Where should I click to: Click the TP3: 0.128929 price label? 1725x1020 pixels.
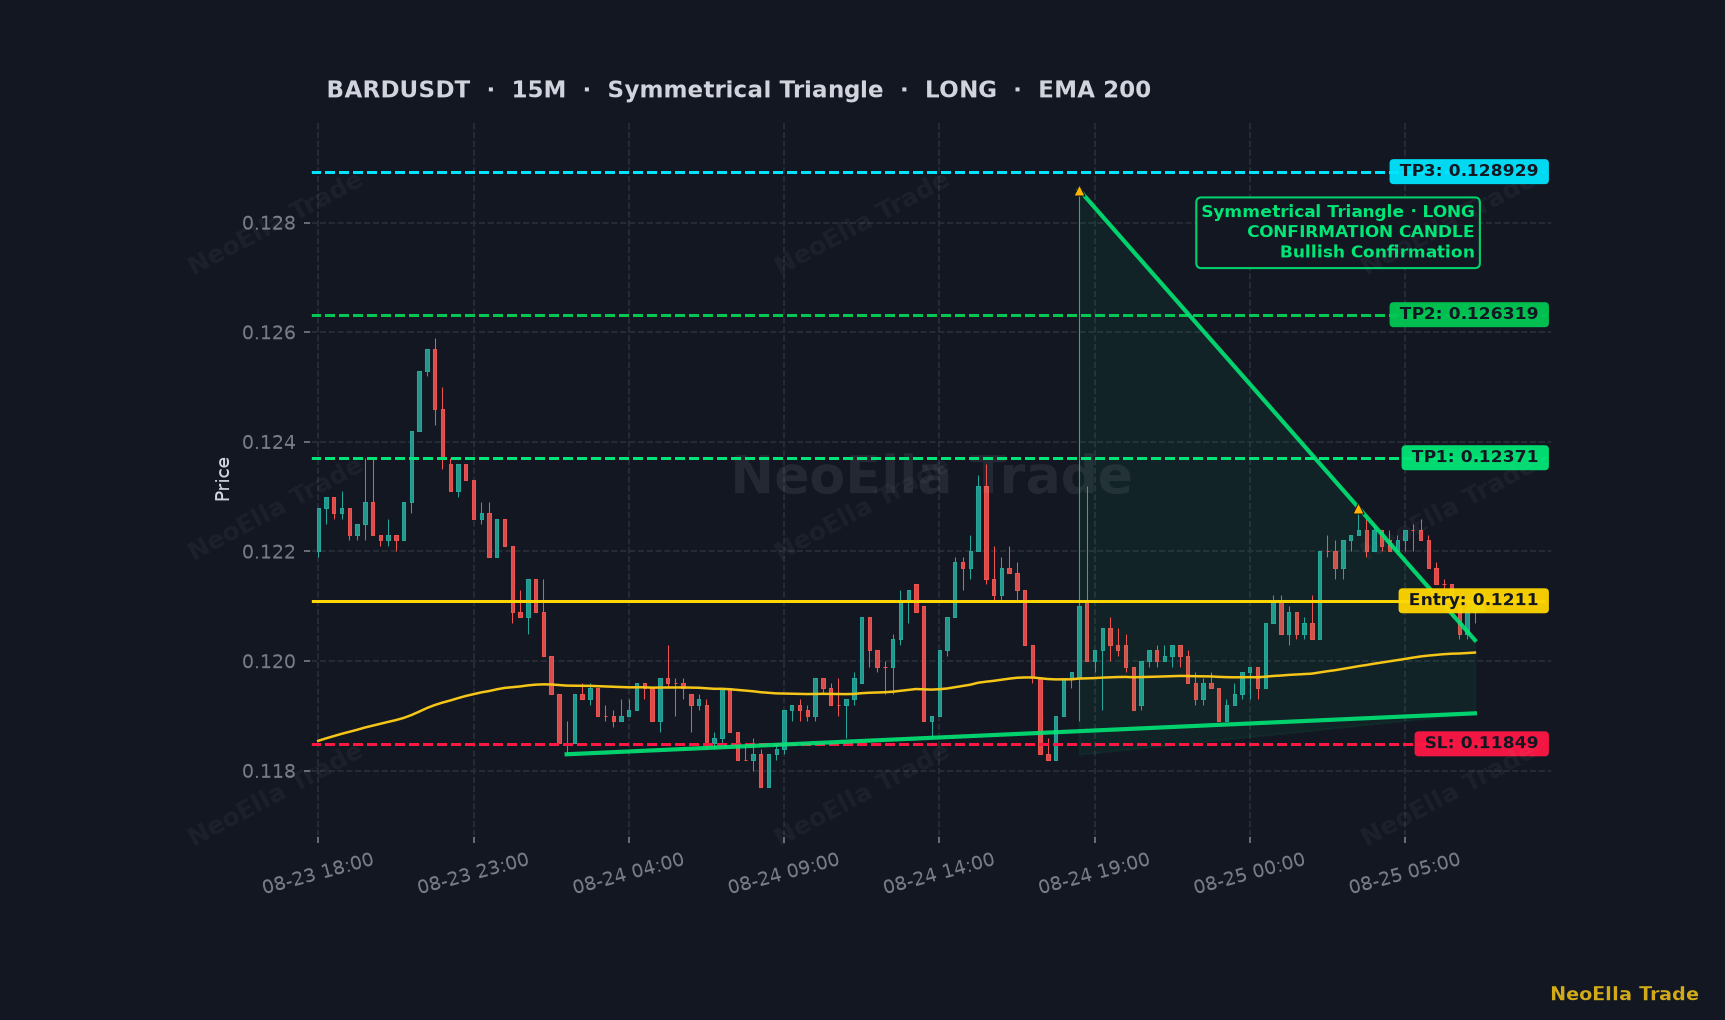[1469, 171]
